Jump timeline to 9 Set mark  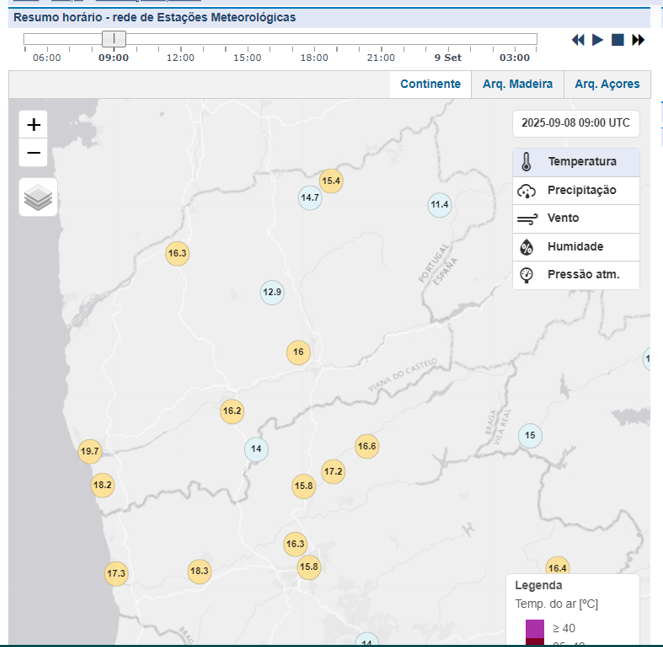click(448, 58)
